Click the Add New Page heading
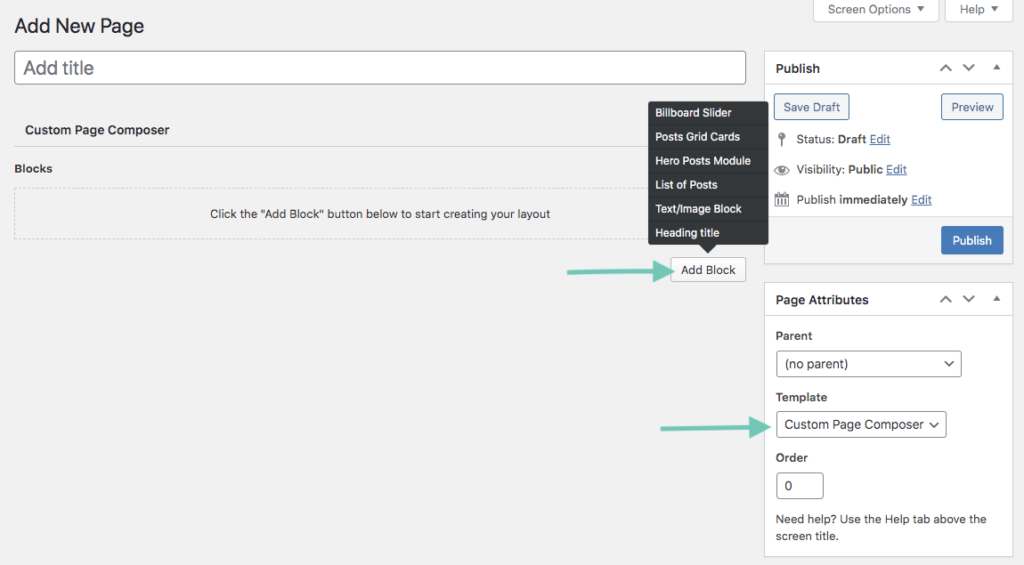1024x565 pixels. [79, 26]
